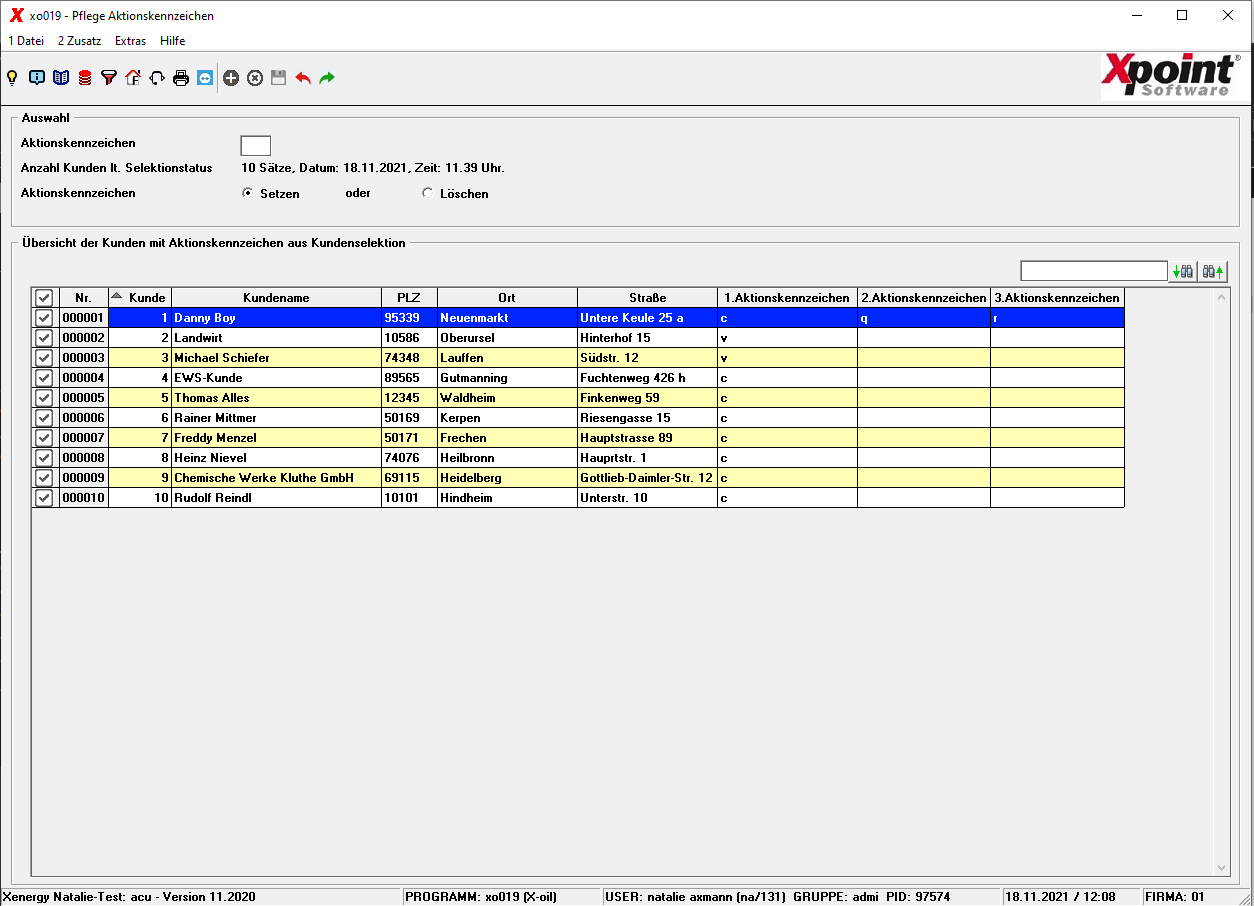The height and width of the screenshot is (906, 1254).
Task: Uncheck the checkbox for row 000010
Action: [44, 498]
